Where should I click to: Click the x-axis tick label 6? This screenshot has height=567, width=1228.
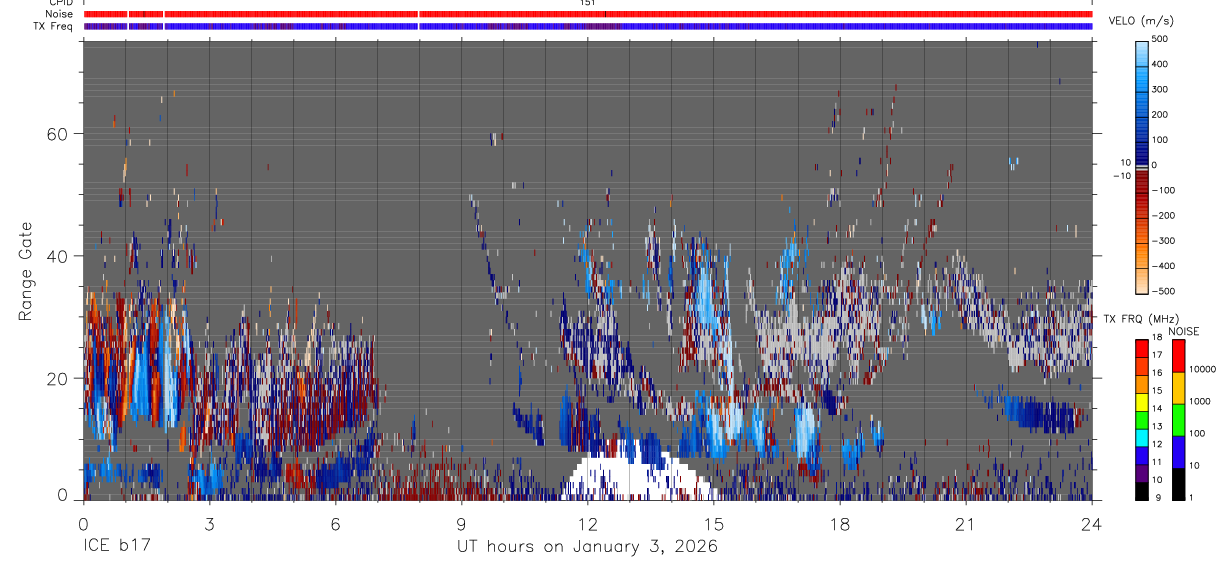coord(335,524)
